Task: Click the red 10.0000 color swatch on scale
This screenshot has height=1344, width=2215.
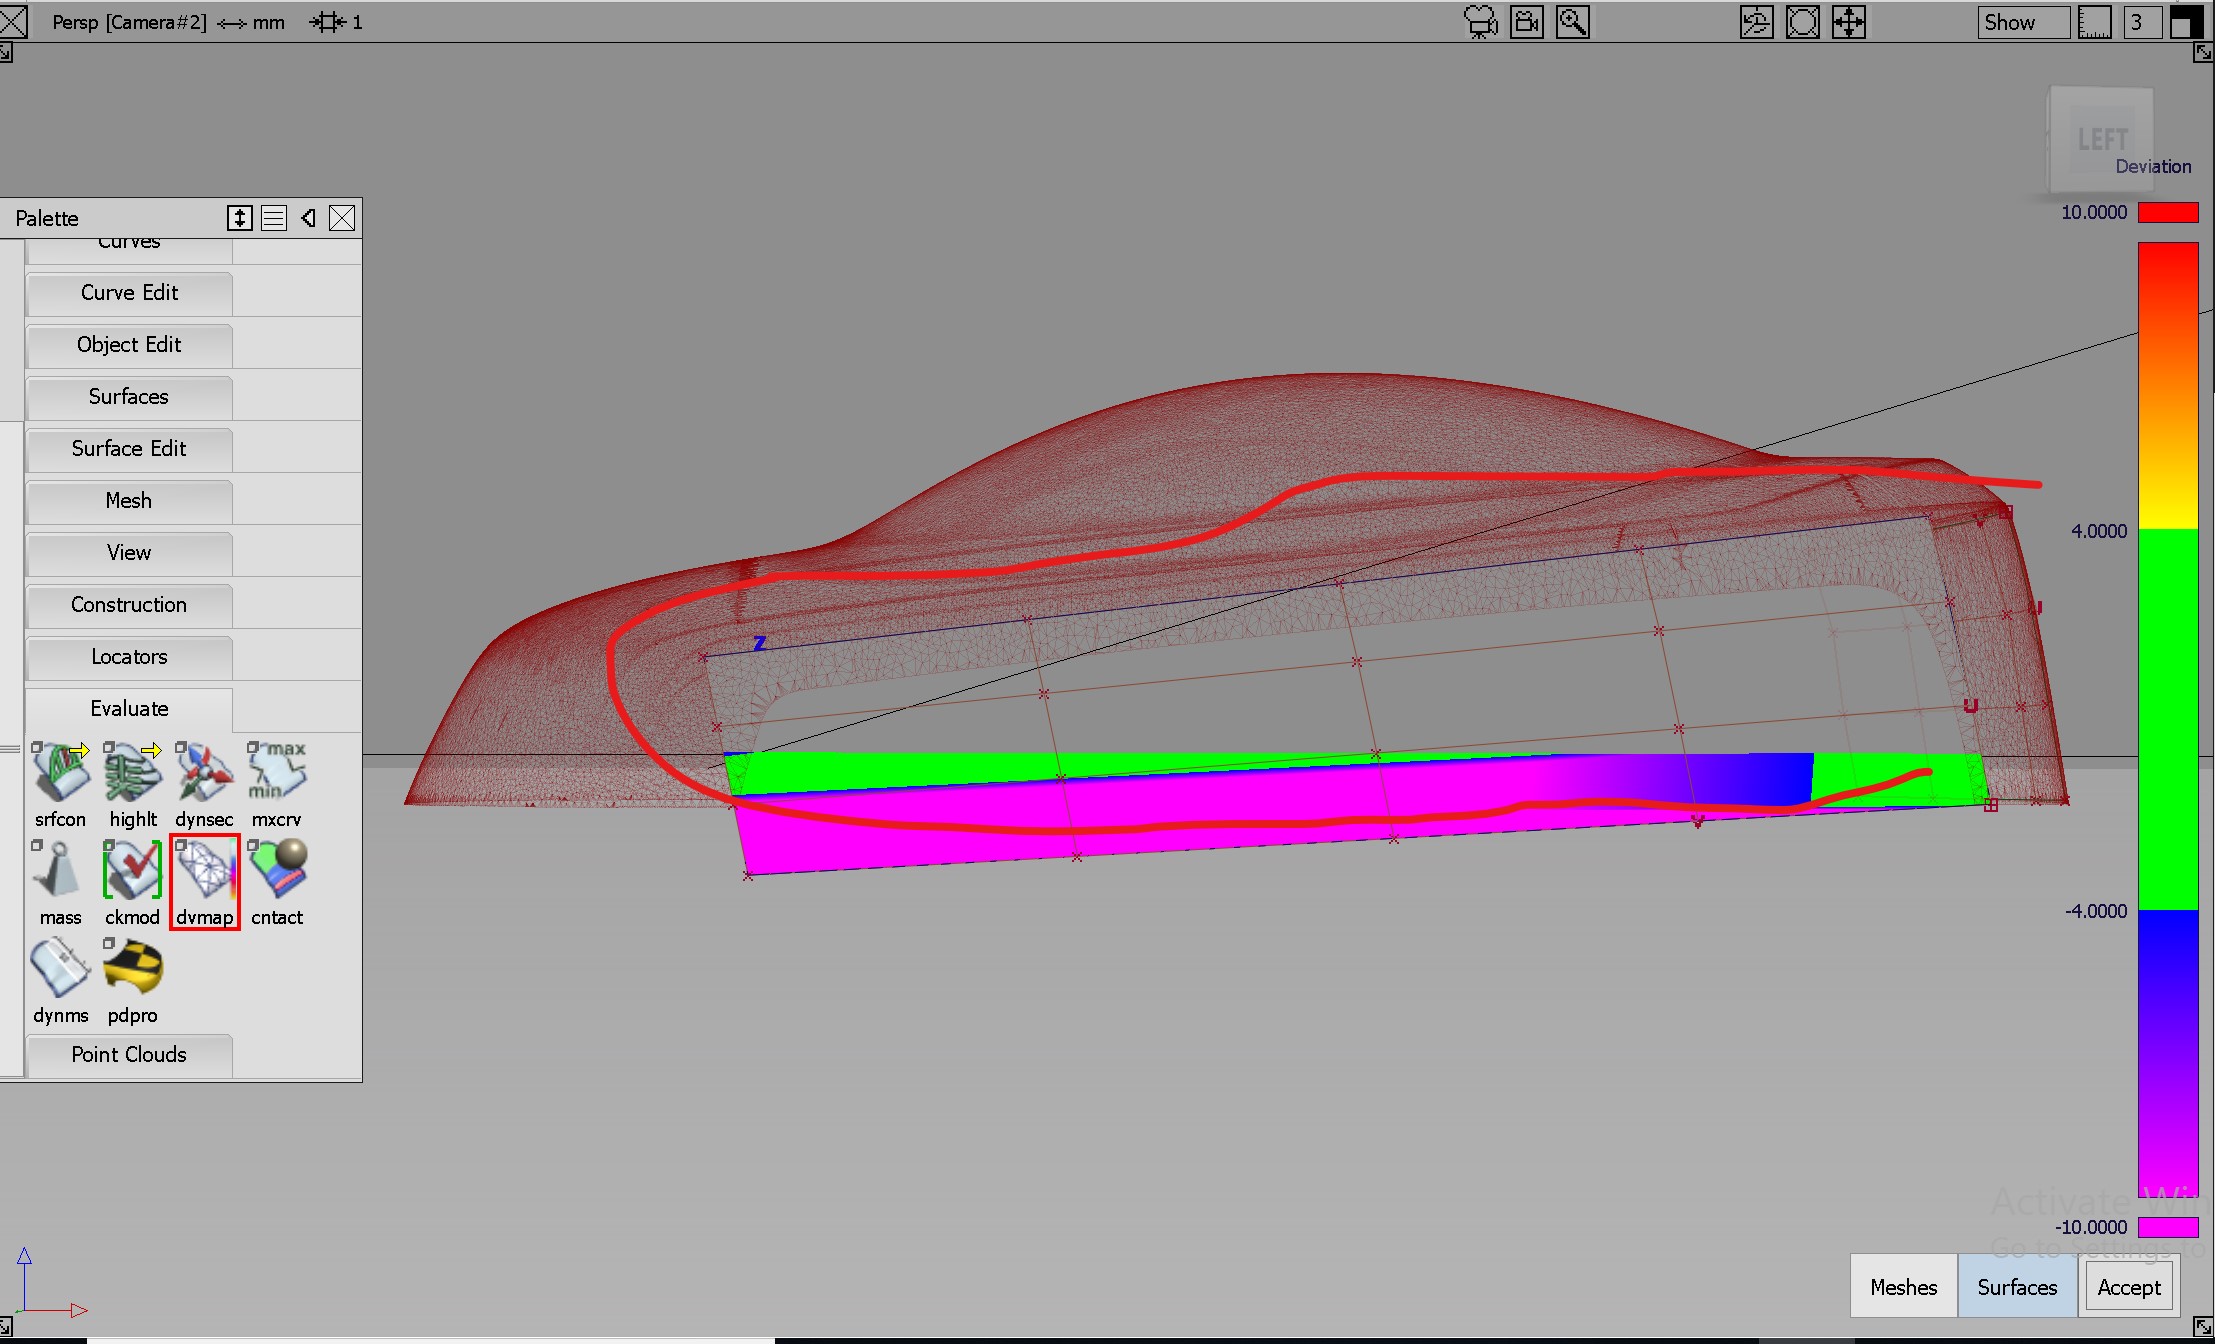Action: pyautogui.click(x=2167, y=212)
